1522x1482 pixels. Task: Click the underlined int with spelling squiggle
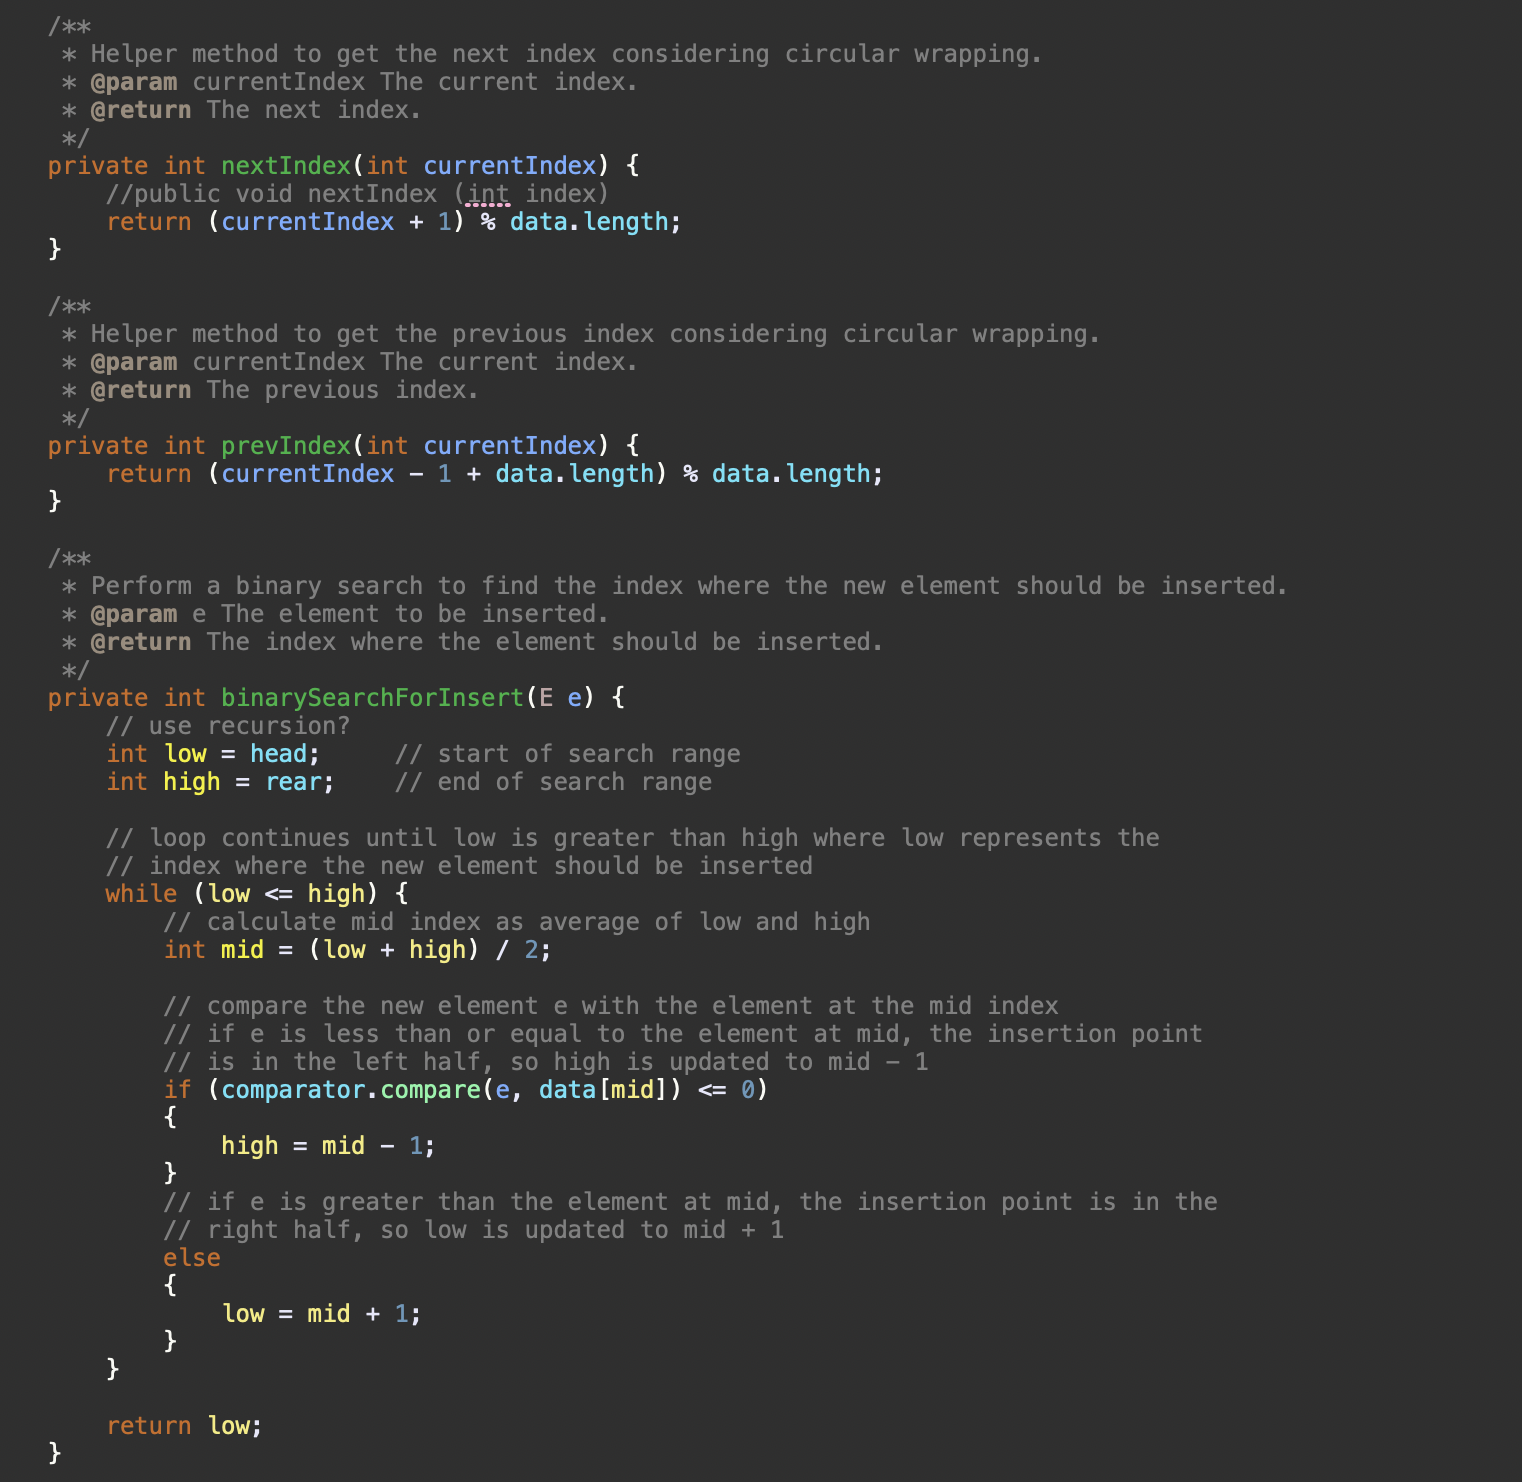(x=487, y=193)
